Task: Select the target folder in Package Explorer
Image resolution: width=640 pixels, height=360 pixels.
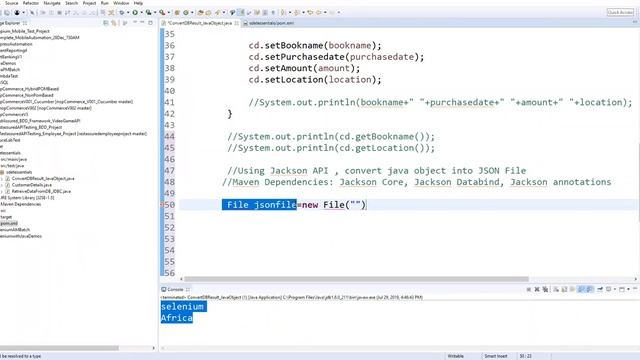Action: click(x=6, y=217)
